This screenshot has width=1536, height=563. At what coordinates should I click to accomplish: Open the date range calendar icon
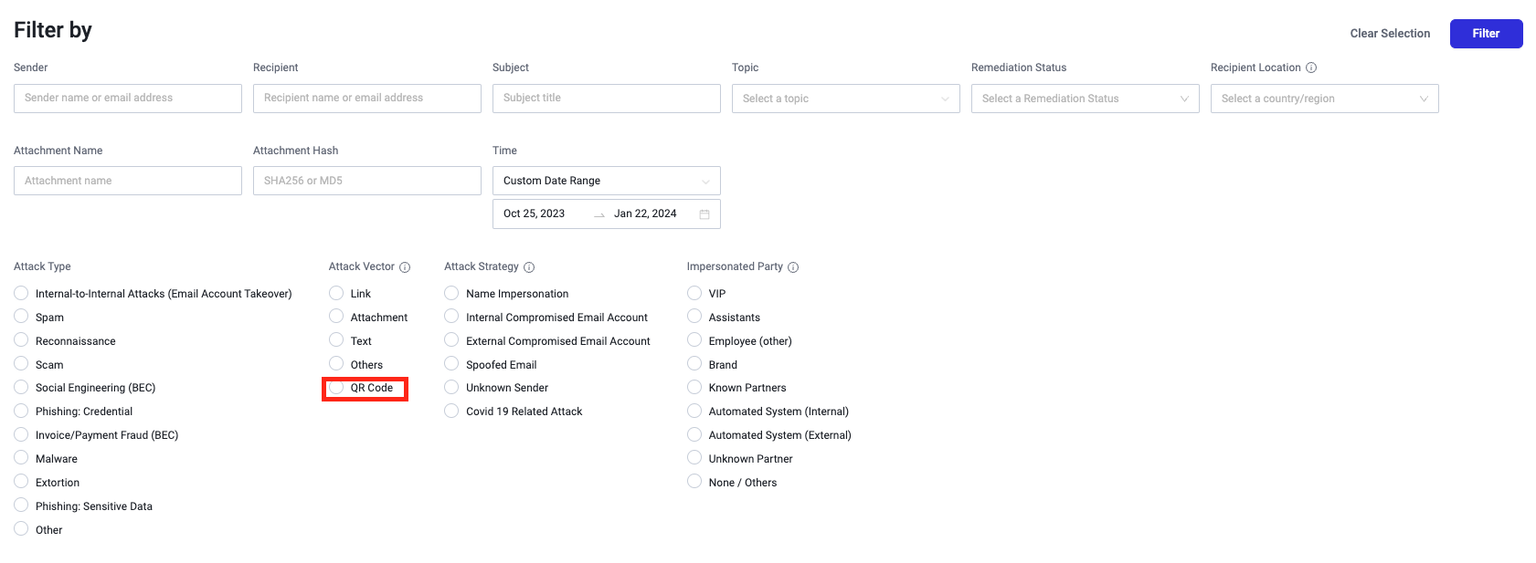click(704, 214)
